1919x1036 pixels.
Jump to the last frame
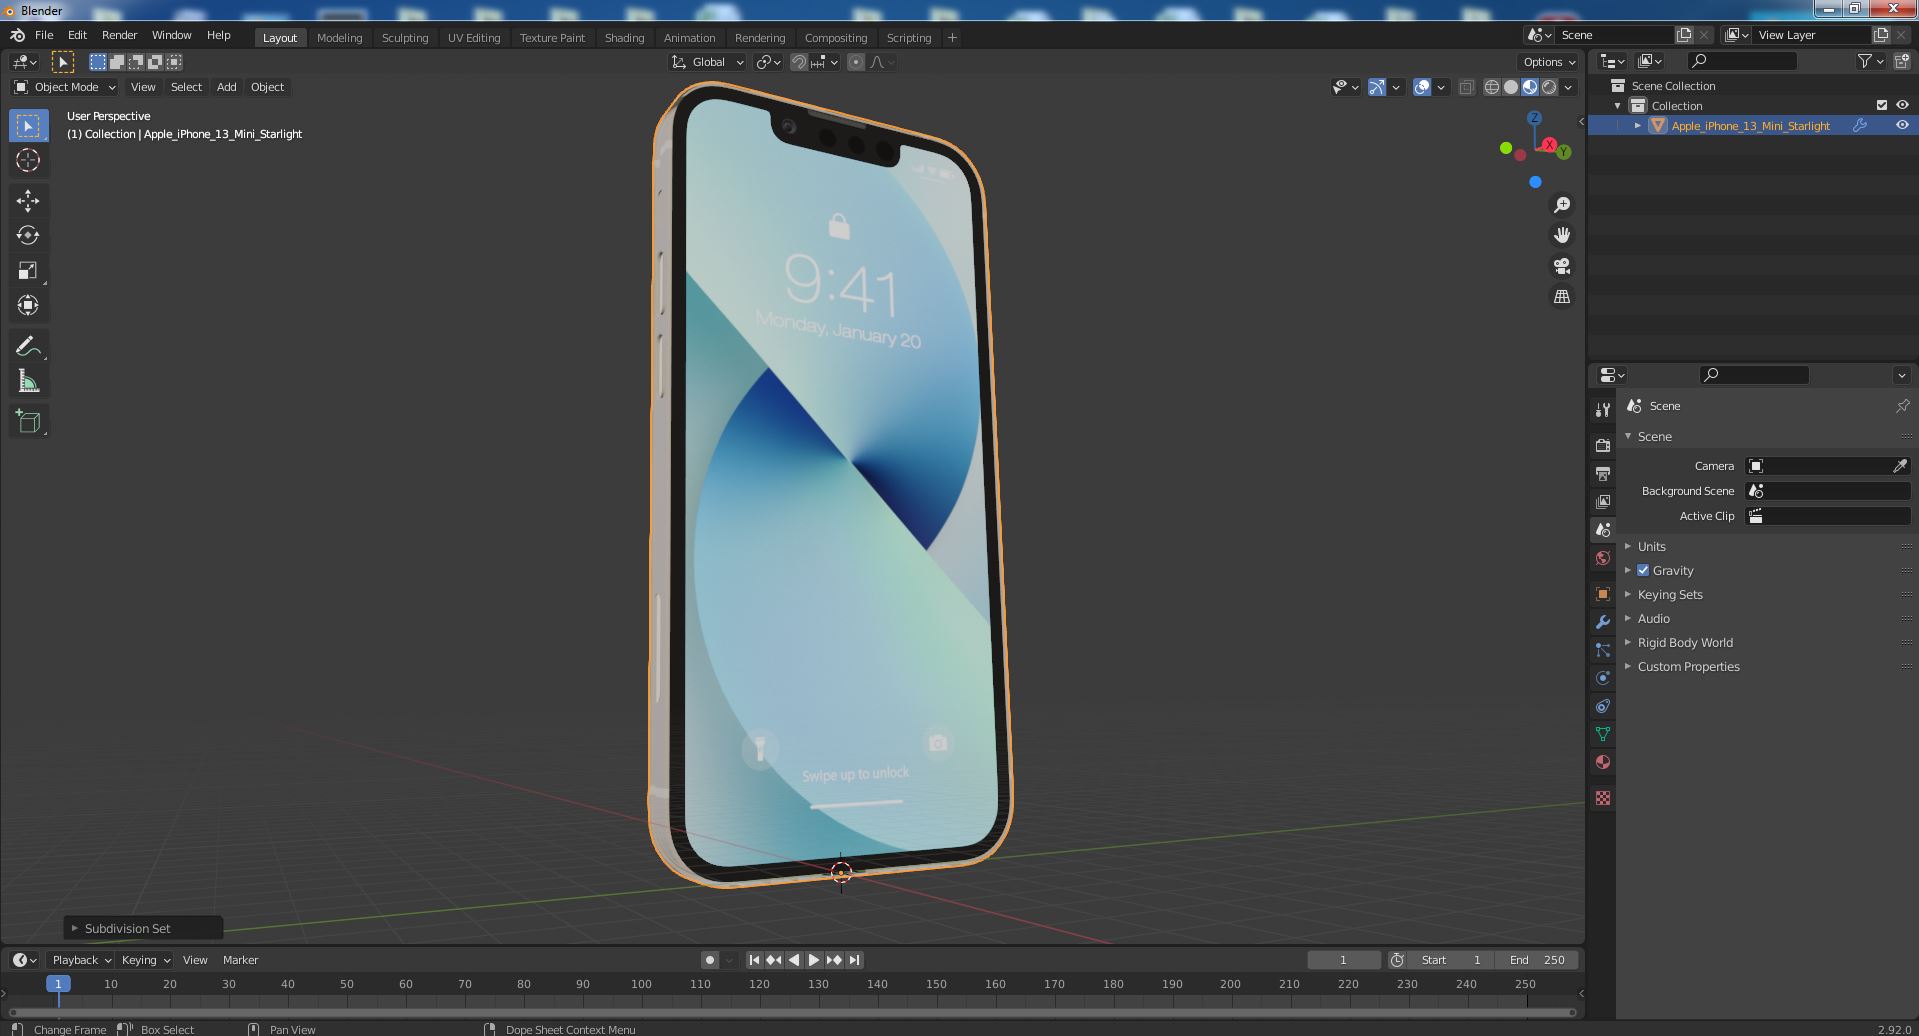tap(854, 960)
